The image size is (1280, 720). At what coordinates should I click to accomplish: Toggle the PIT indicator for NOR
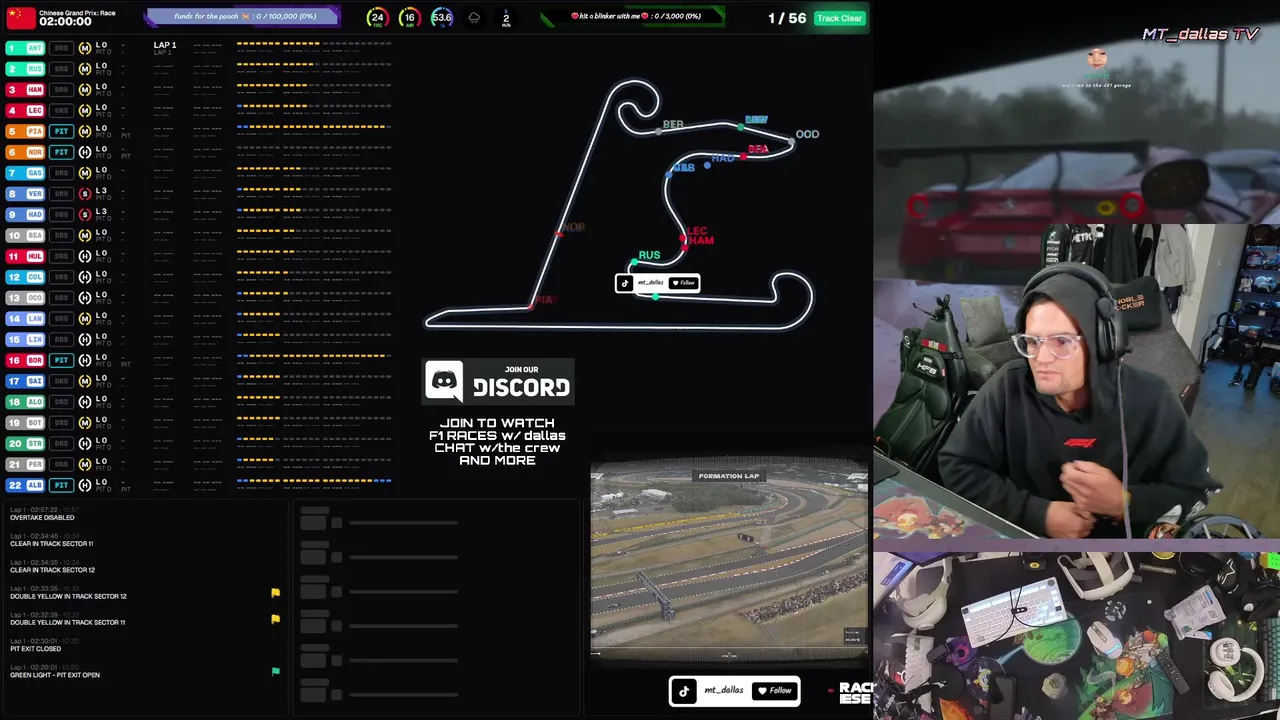(x=61, y=152)
